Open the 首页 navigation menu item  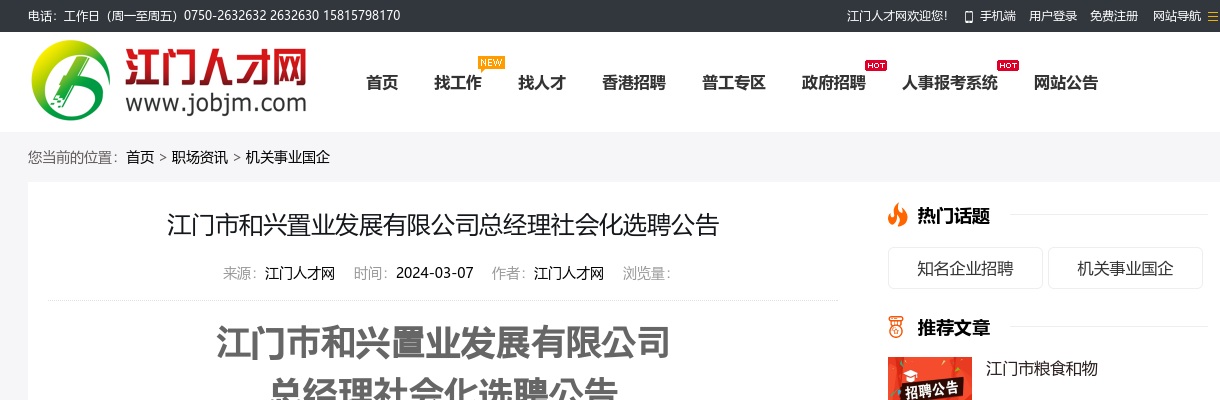tap(382, 83)
